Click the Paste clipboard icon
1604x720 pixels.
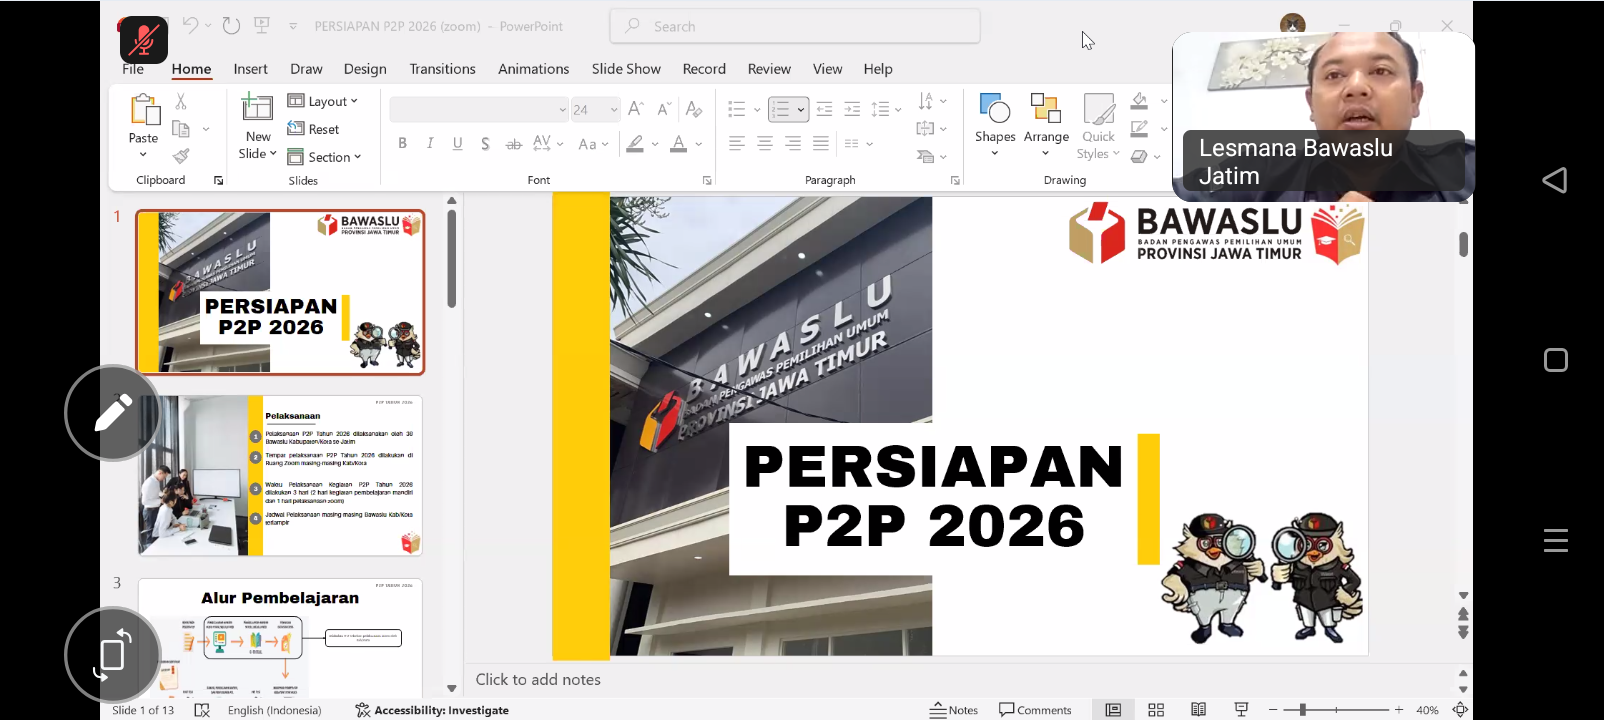(x=144, y=110)
